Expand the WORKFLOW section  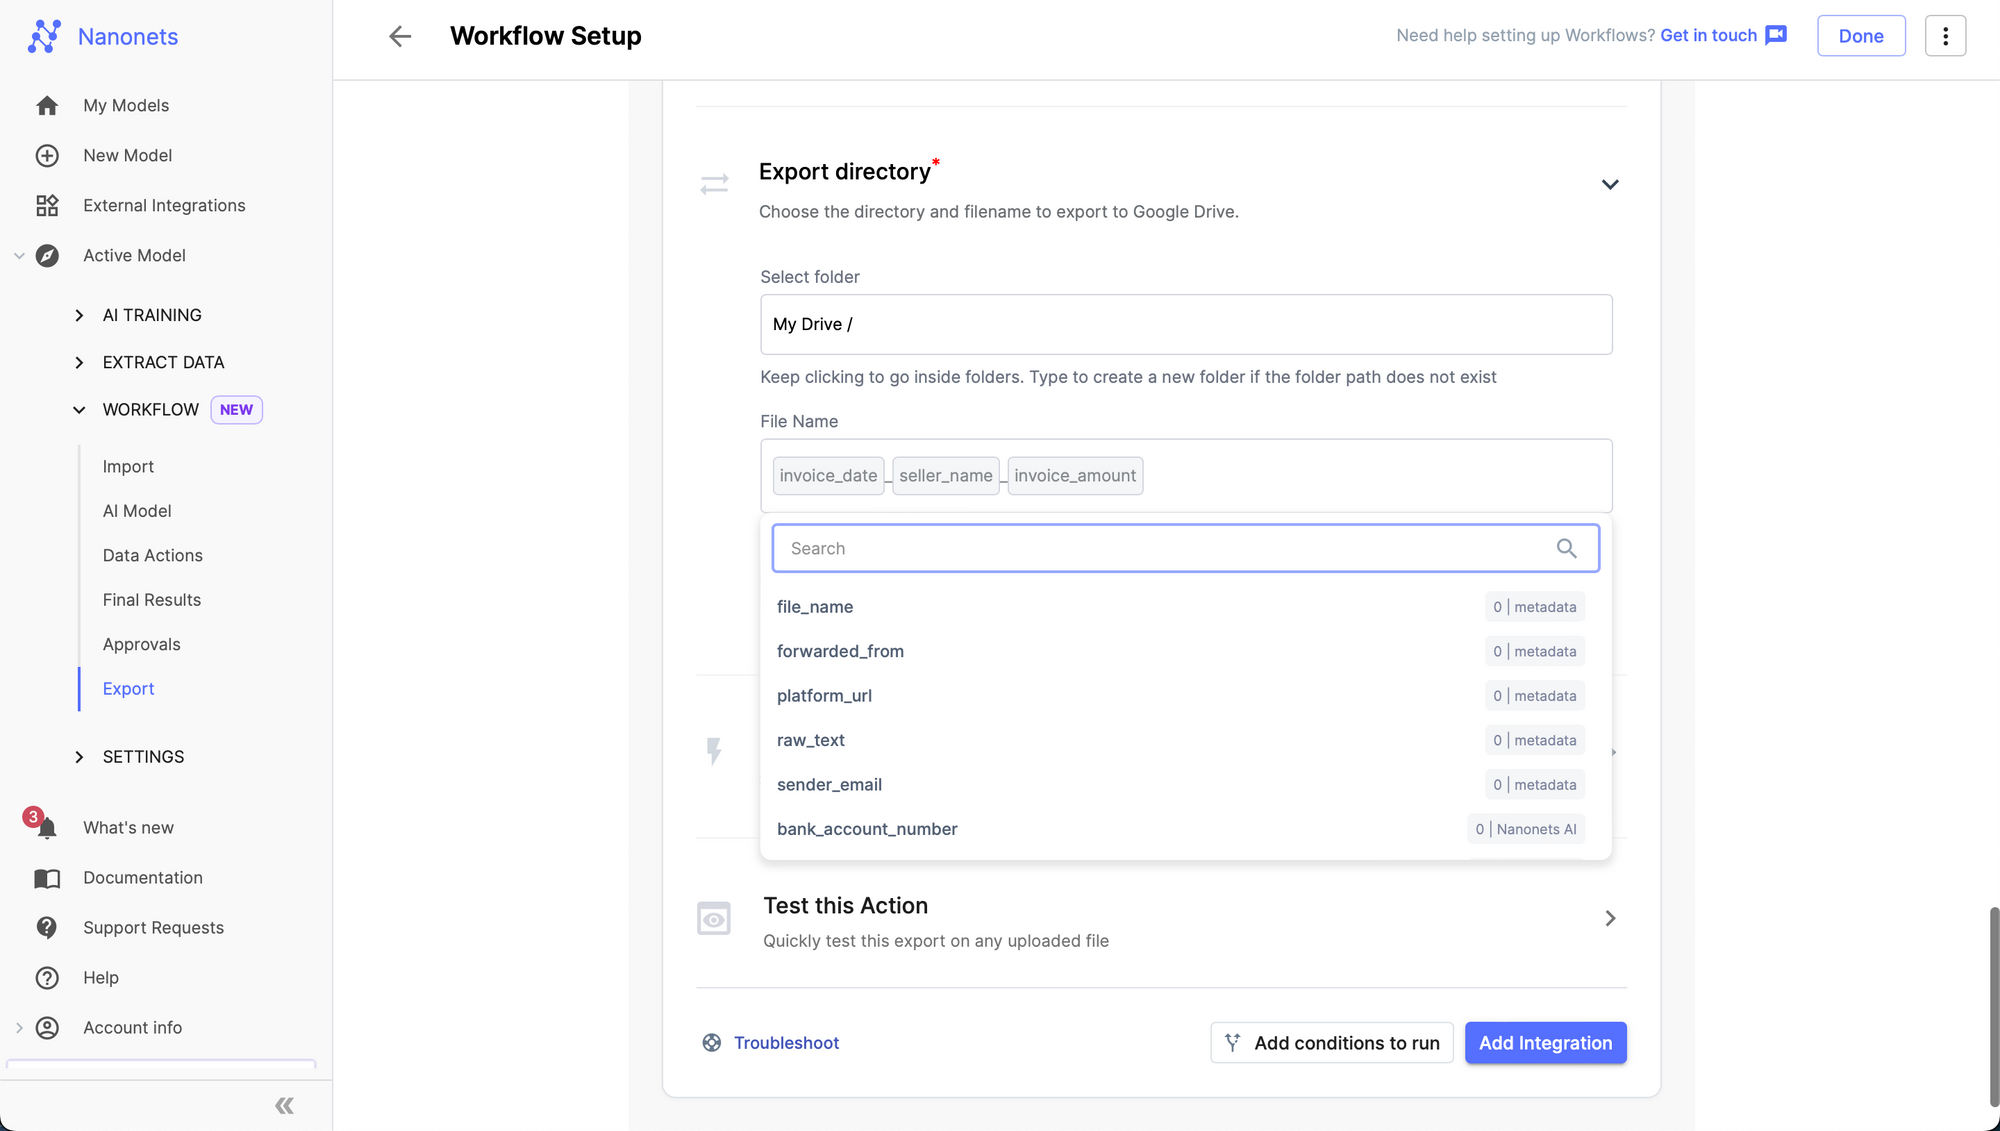78,410
